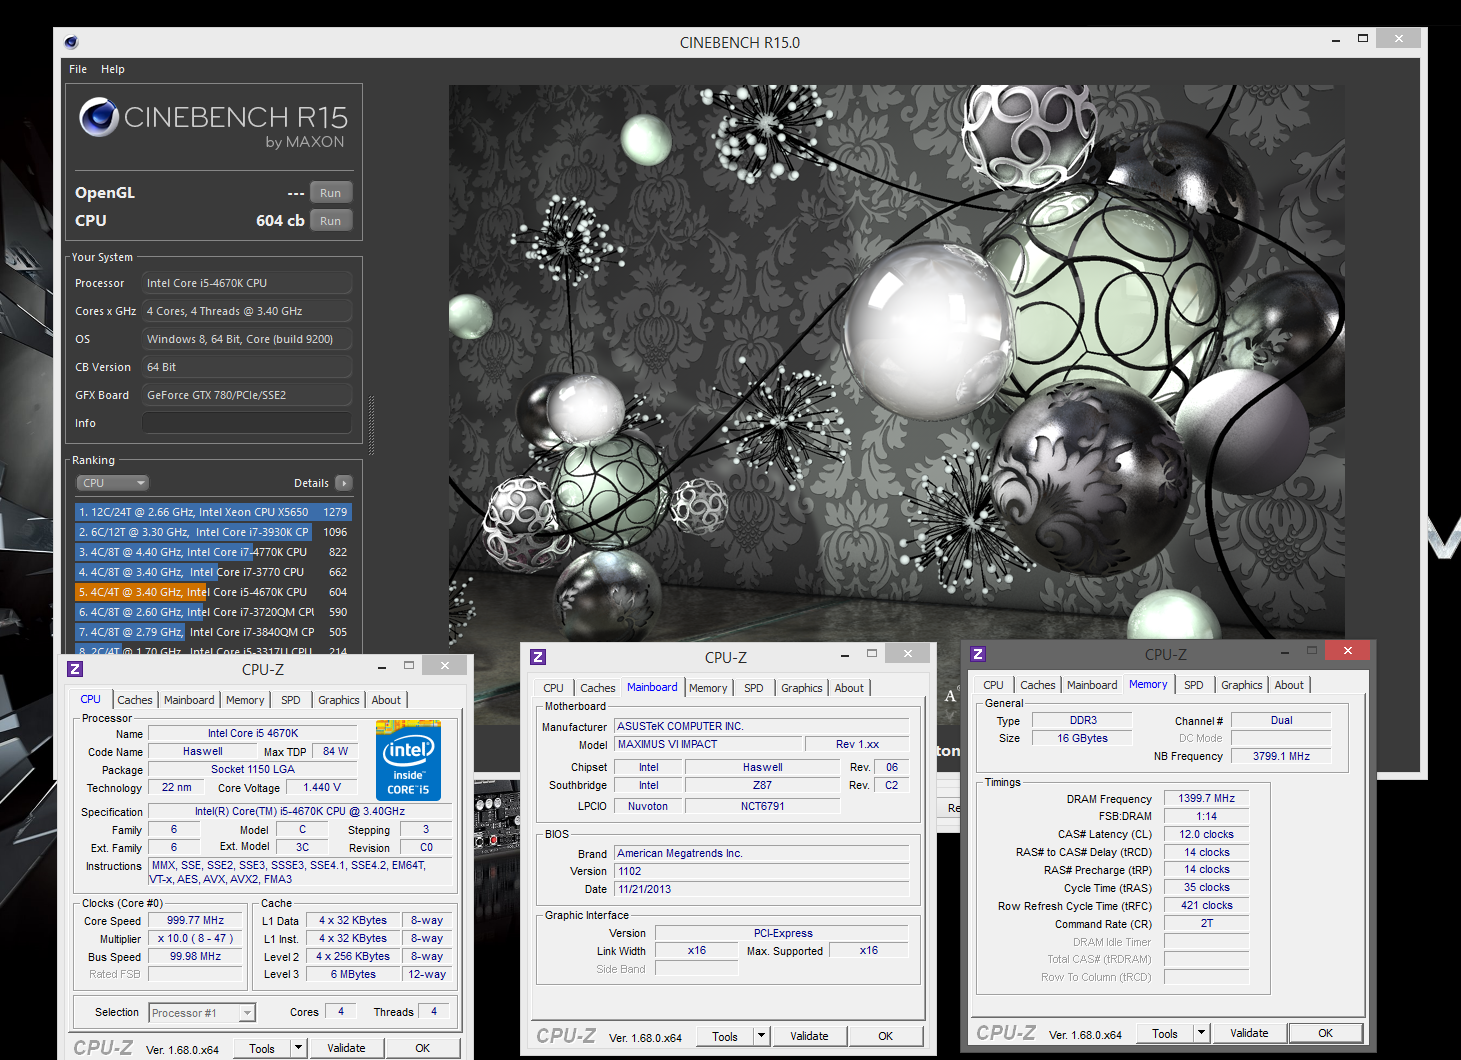1461x1060 pixels.
Task: Select ranking row Core i7-4770K CPU
Action: click(x=213, y=552)
